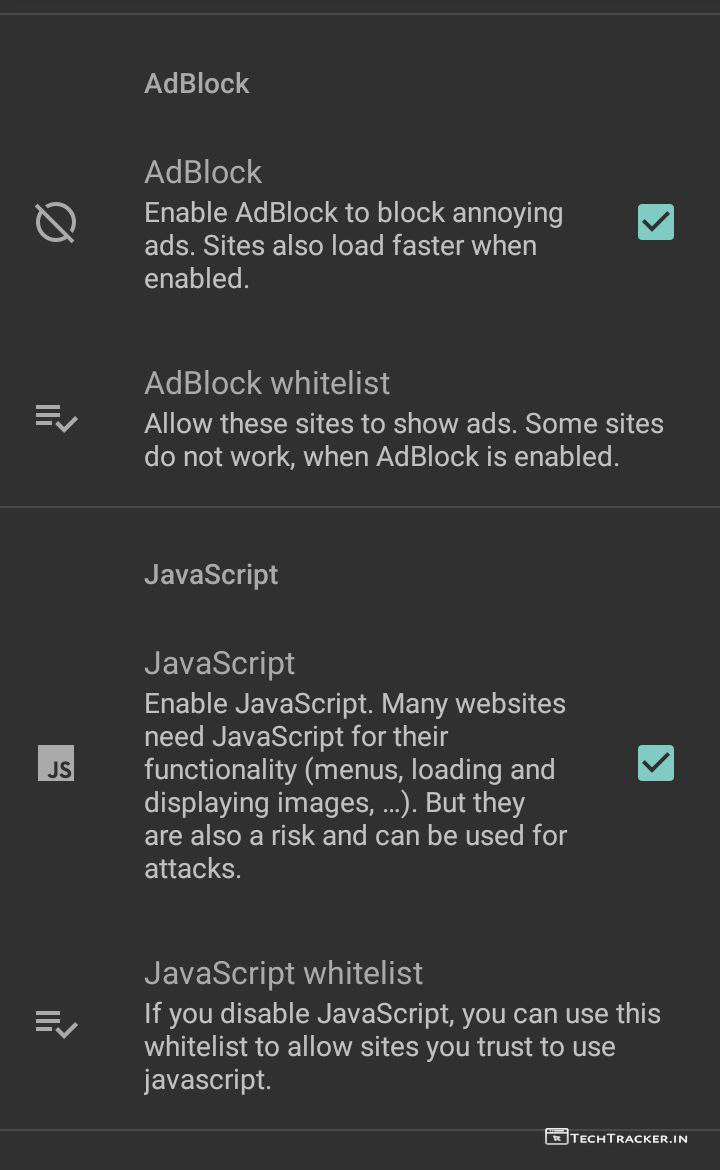Image resolution: width=720 pixels, height=1170 pixels.
Task: Select the AdBlock setting title
Action: 203,172
